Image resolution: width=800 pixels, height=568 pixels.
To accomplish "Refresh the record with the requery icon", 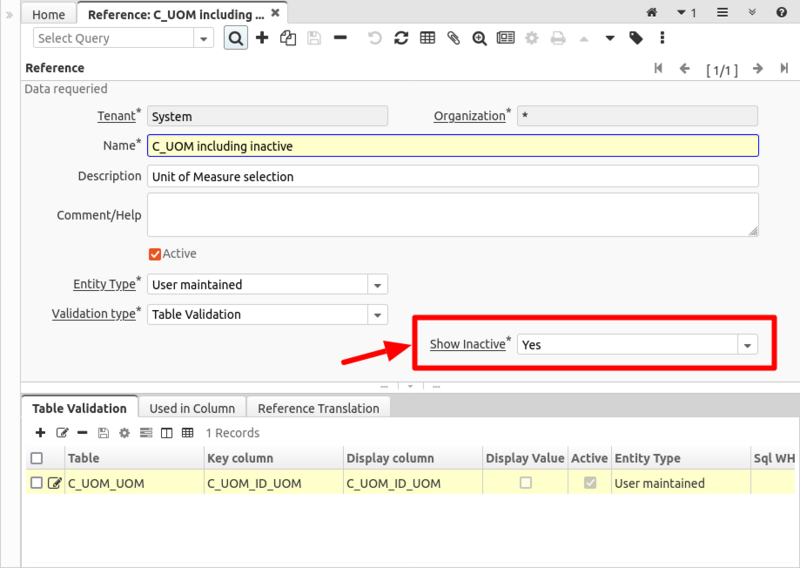I will pos(401,38).
